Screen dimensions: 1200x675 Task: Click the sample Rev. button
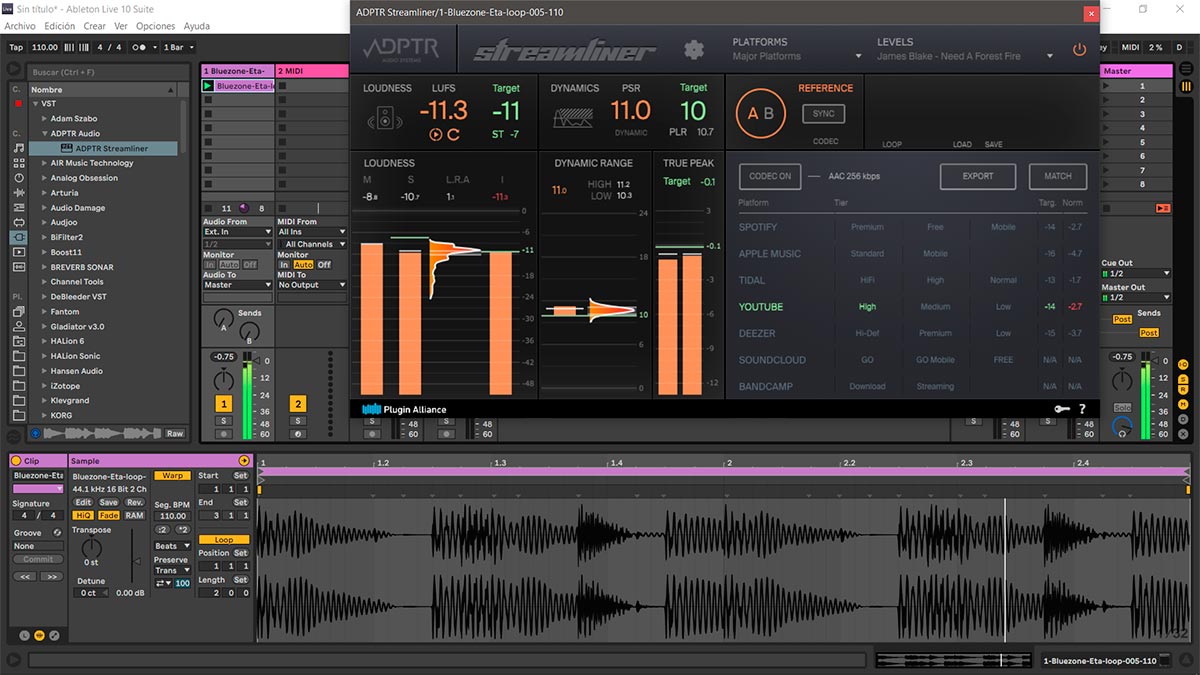[134, 502]
